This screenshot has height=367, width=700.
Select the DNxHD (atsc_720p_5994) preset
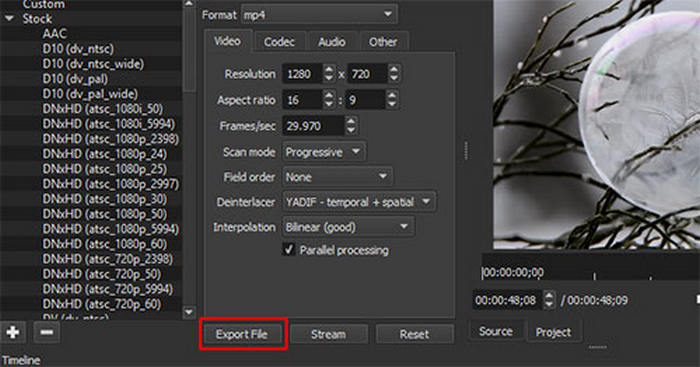108,289
